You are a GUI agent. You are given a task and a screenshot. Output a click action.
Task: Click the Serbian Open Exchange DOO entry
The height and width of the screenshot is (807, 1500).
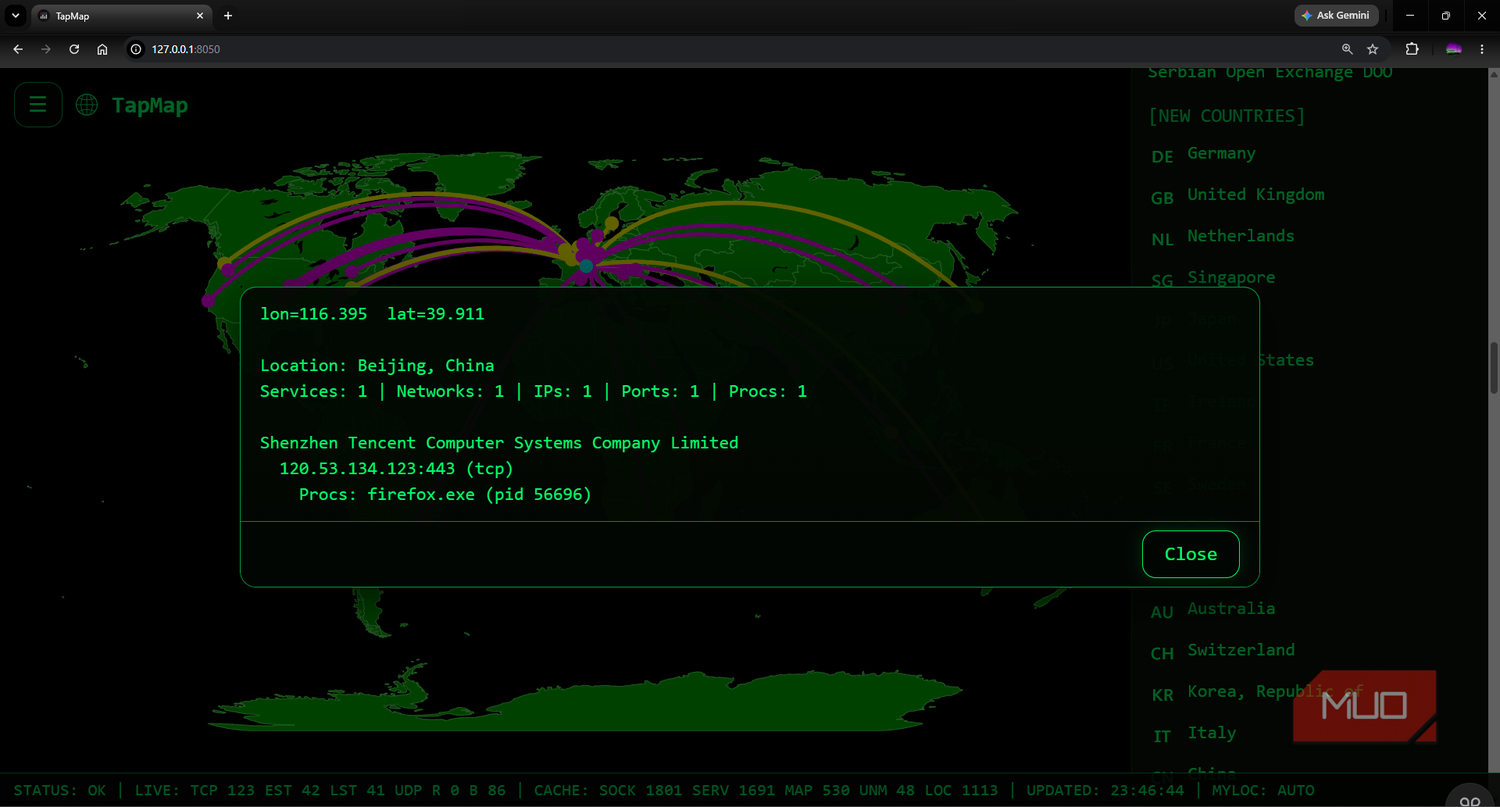(1270, 72)
